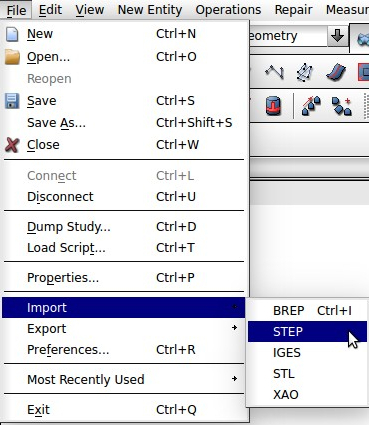
Task: Open the View menu
Action: click(x=90, y=10)
